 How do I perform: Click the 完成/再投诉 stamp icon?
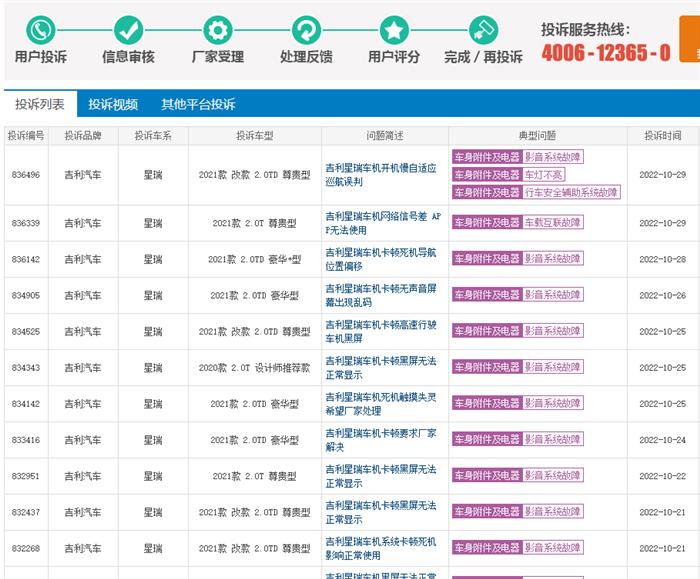coord(483,30)
